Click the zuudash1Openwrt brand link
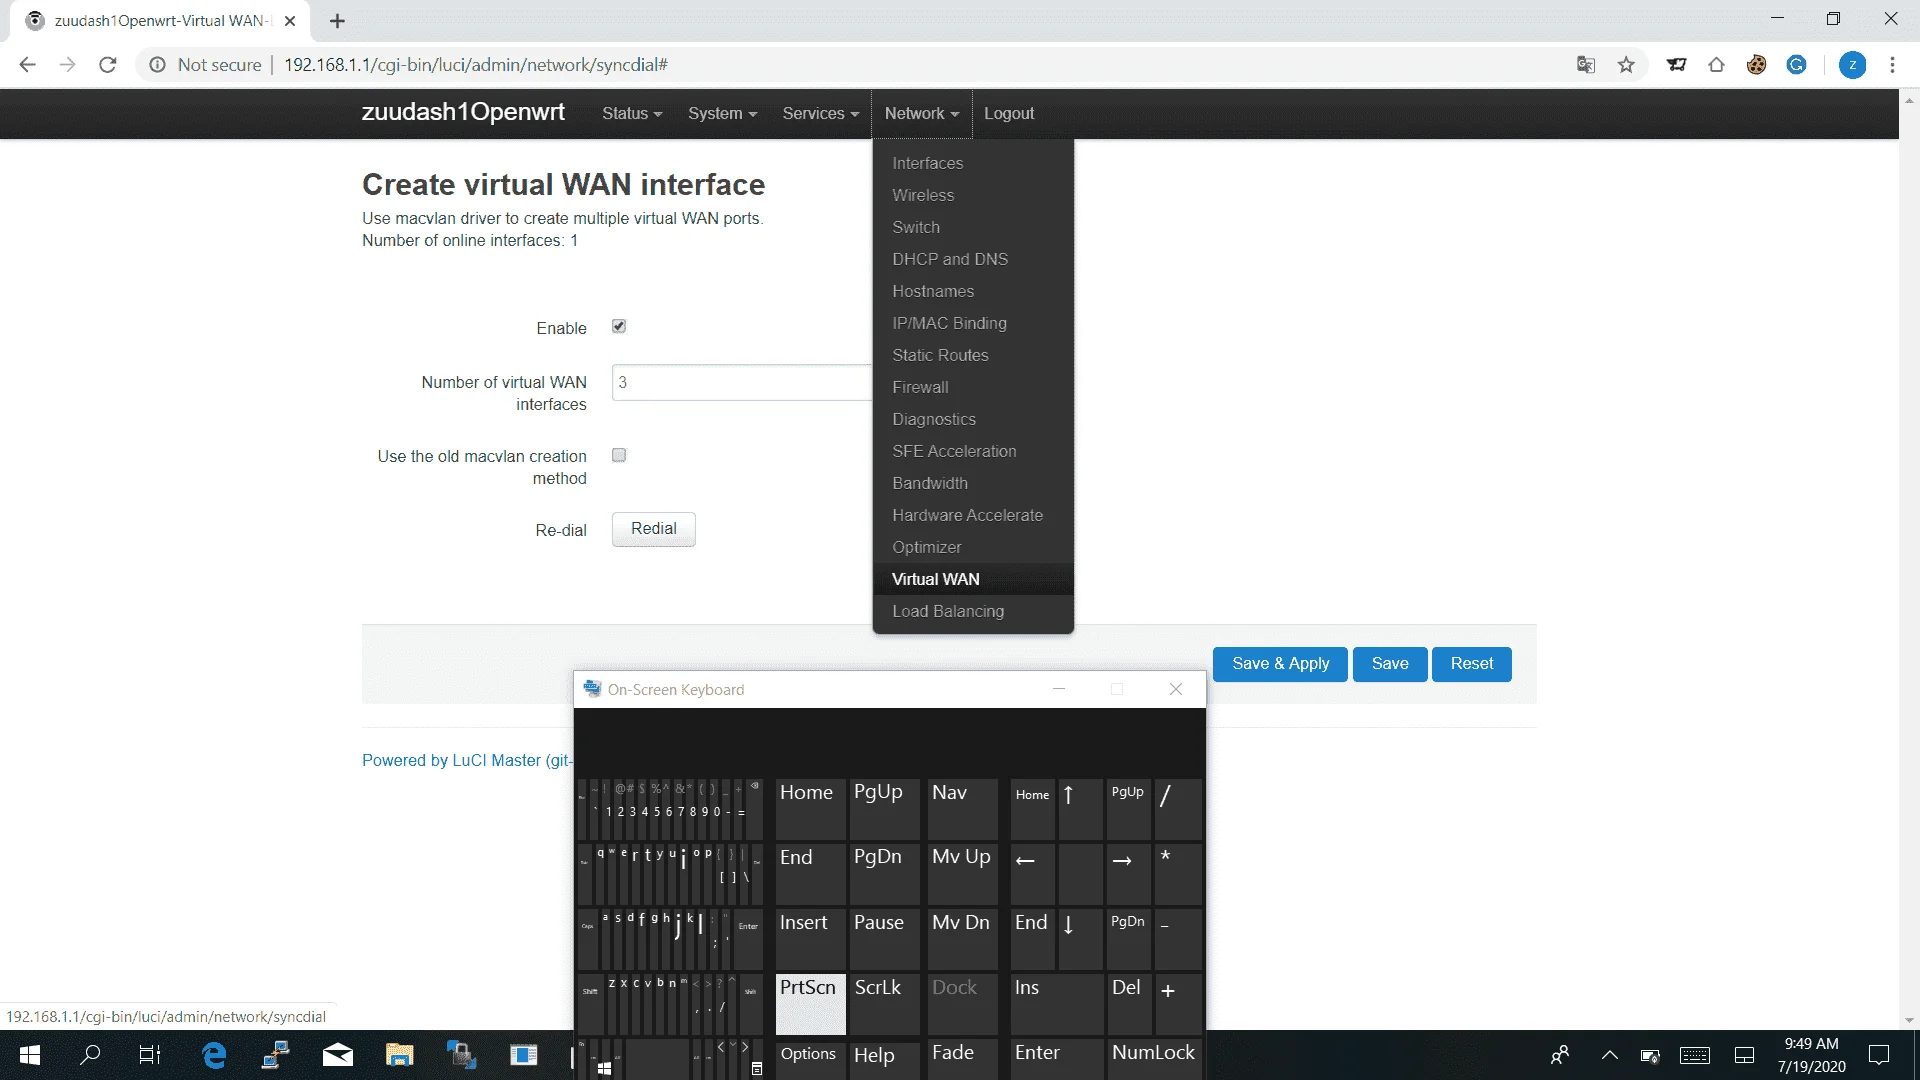Viewport: 1920px width, 1080px height. [463, 112]
